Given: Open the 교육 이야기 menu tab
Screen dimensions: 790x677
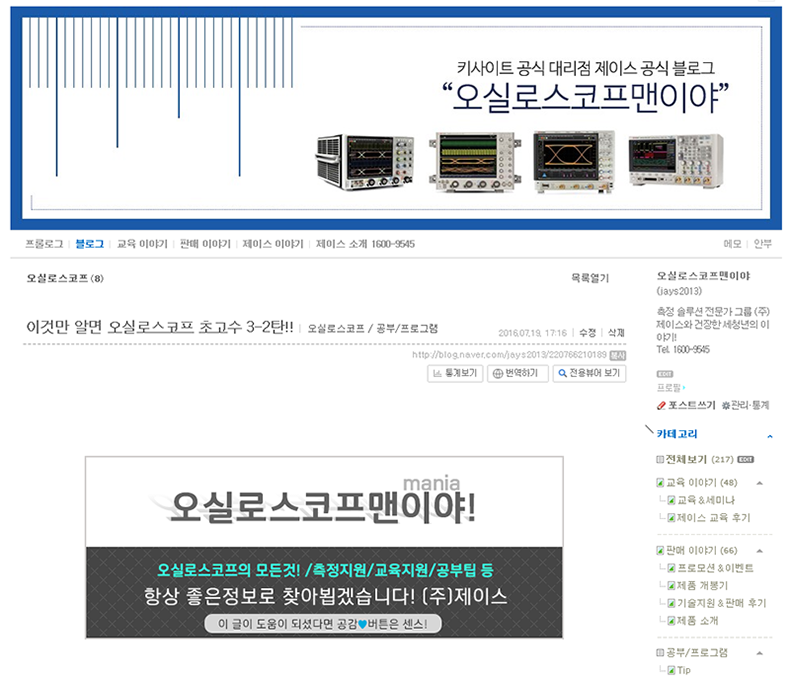Looking at the screenshot, I should [x=142, y=244].
